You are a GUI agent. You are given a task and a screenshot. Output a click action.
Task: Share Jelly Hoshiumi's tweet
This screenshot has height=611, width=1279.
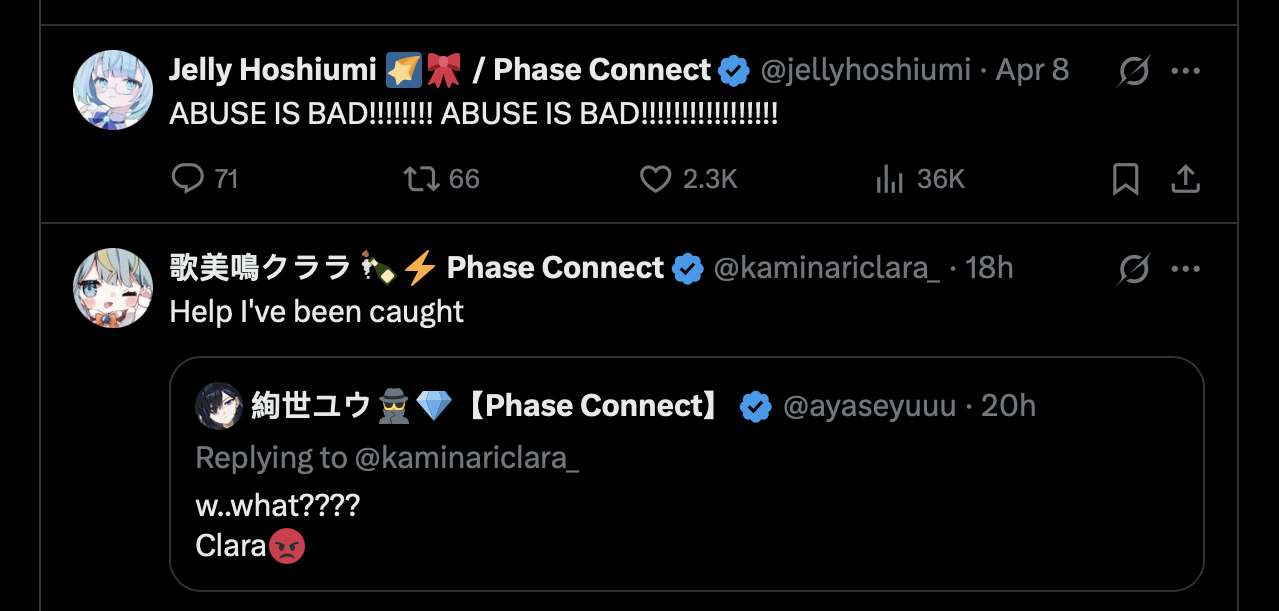click(x=1185, y=179)
